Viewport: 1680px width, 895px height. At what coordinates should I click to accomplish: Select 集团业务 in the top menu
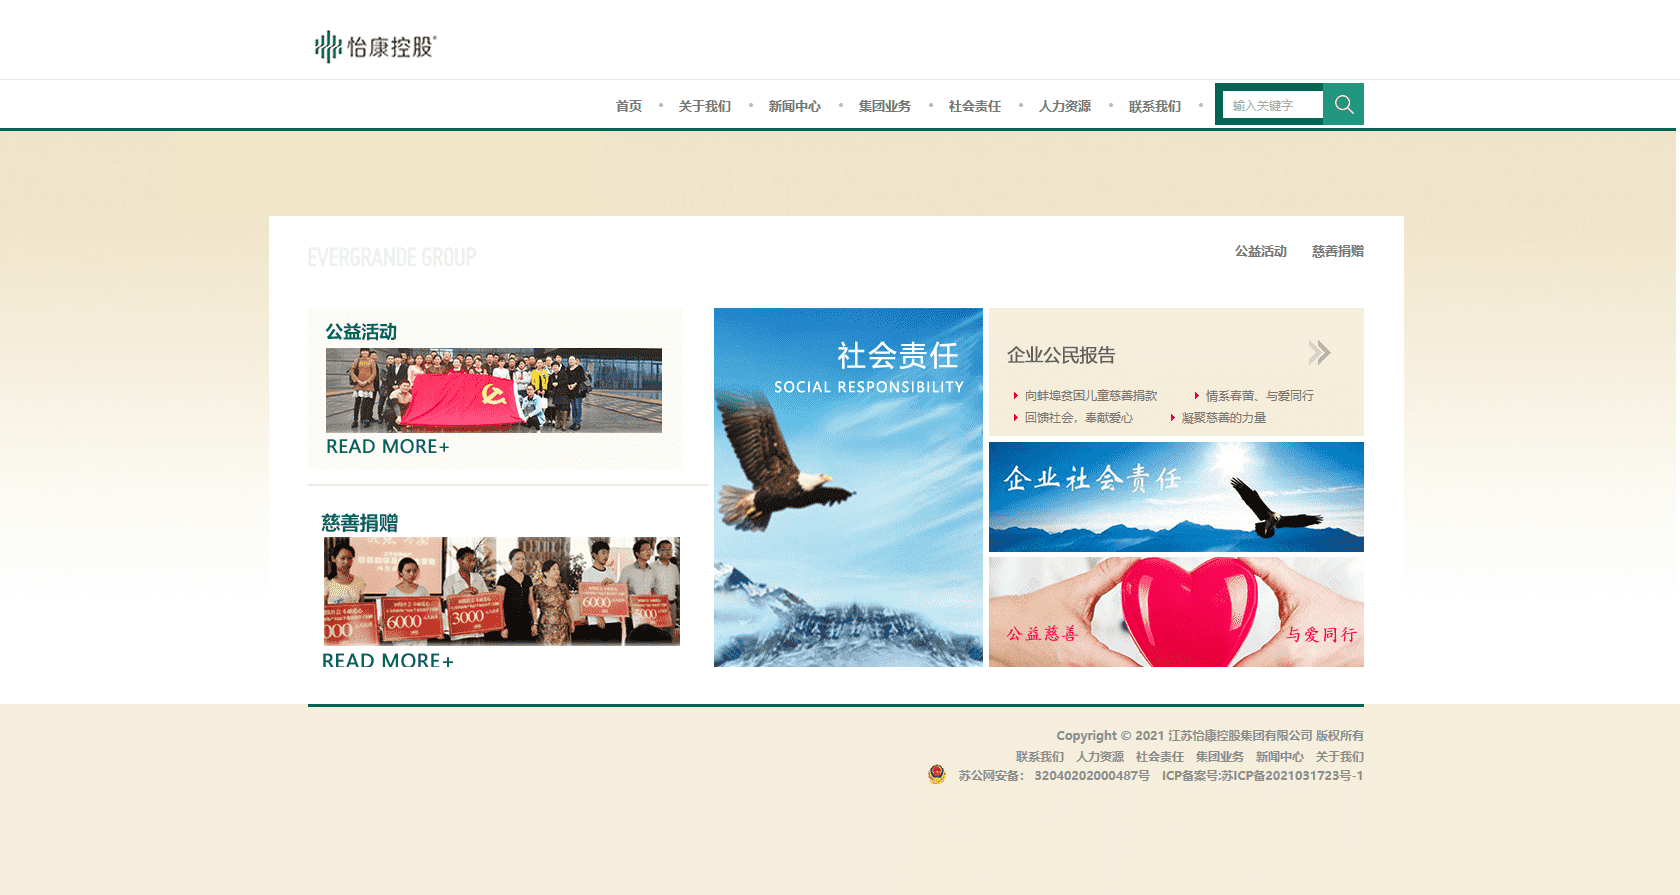click(884, 106)
